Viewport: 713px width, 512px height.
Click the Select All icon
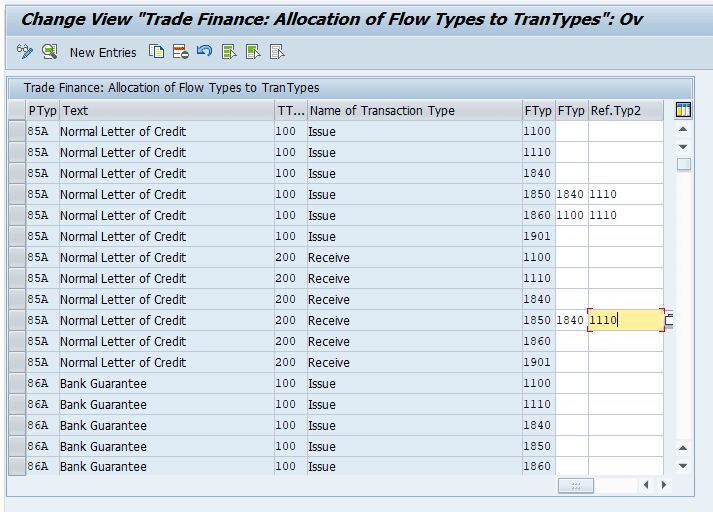[x=229, y=52]
